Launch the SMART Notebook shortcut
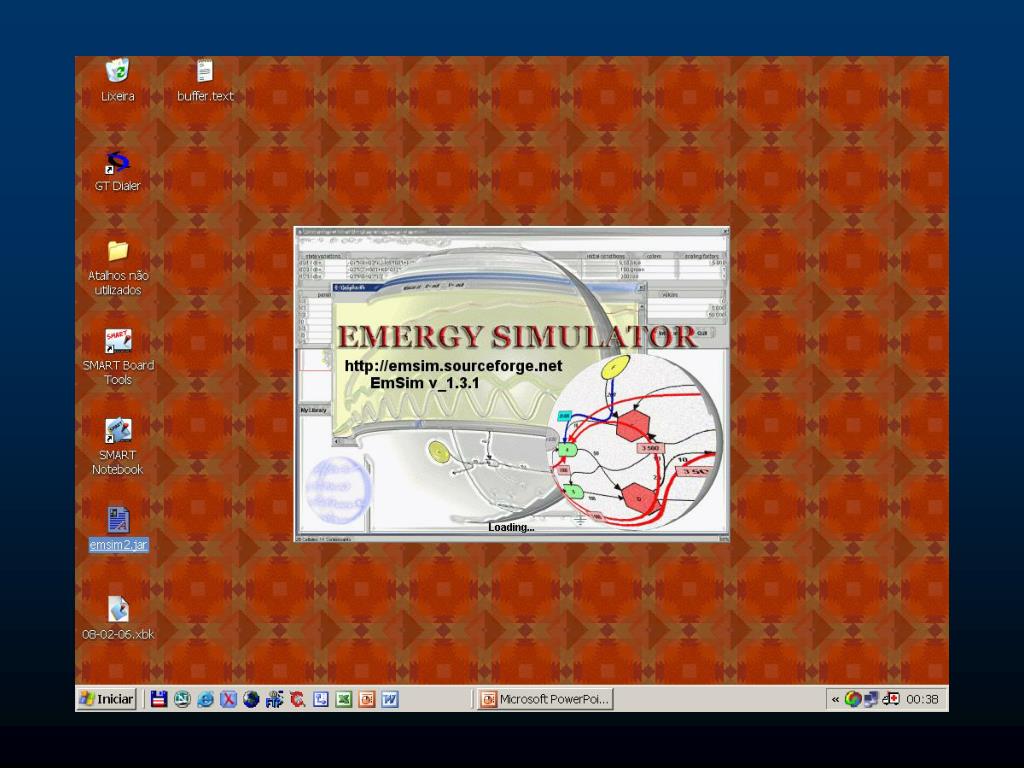The image size is (1024, 768). pos(118,430)
